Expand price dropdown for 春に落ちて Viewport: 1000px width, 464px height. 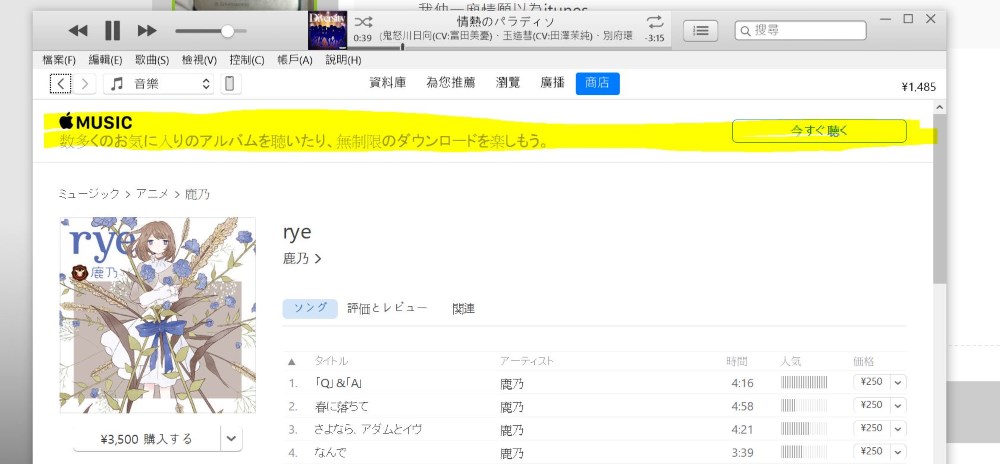898,405
